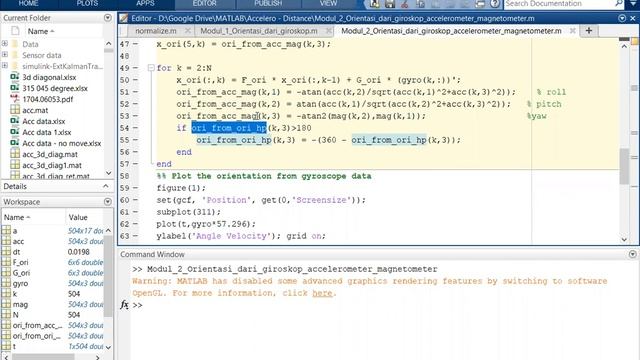640x360 pixels.
Task: Click orange code analyzer message indicator at editor top right
Action: pyautogui.click(x=635, y=41)
